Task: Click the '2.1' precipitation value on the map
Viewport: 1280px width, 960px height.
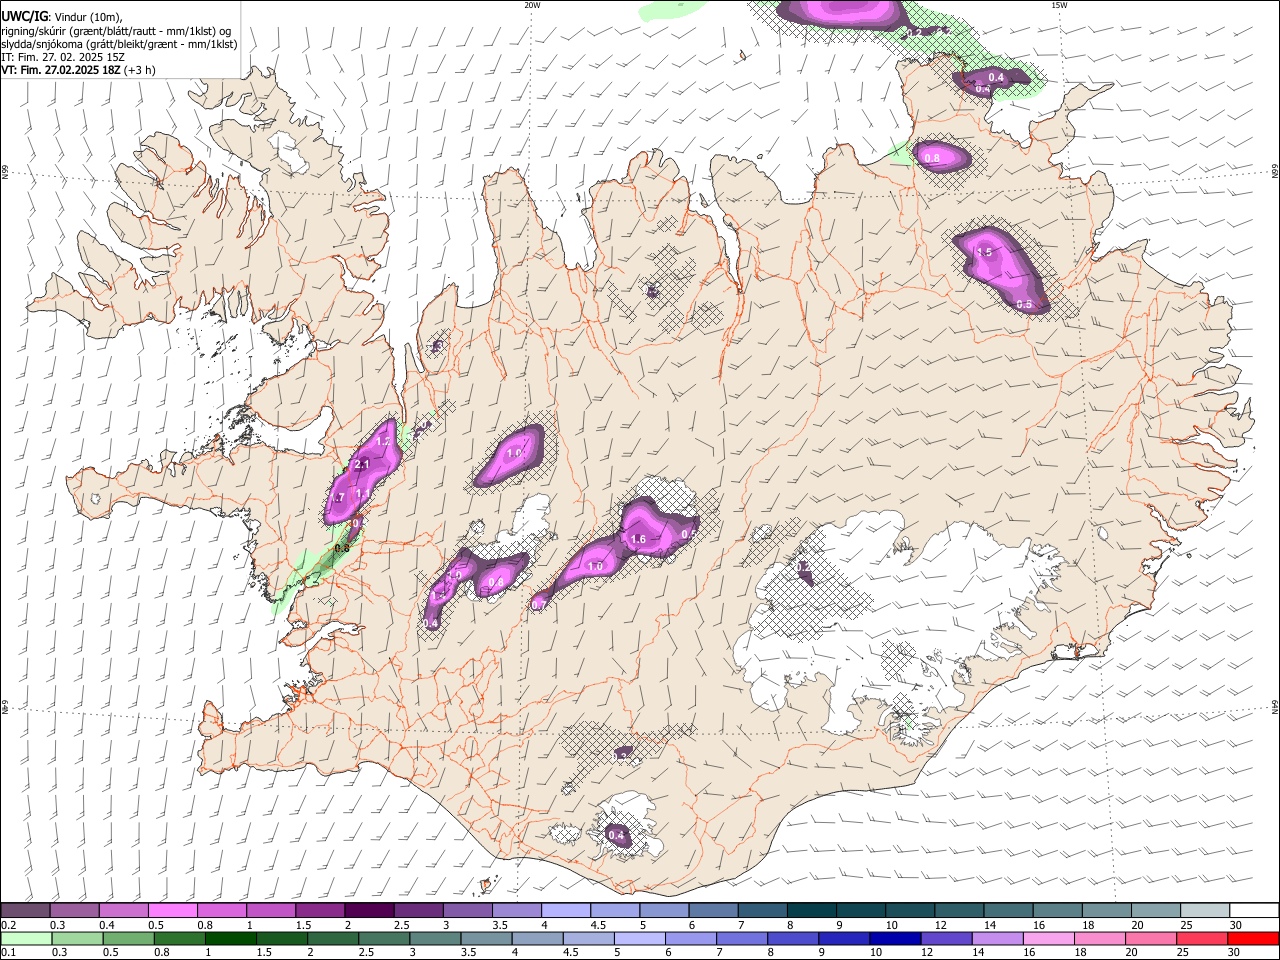Action: [362, 464]
